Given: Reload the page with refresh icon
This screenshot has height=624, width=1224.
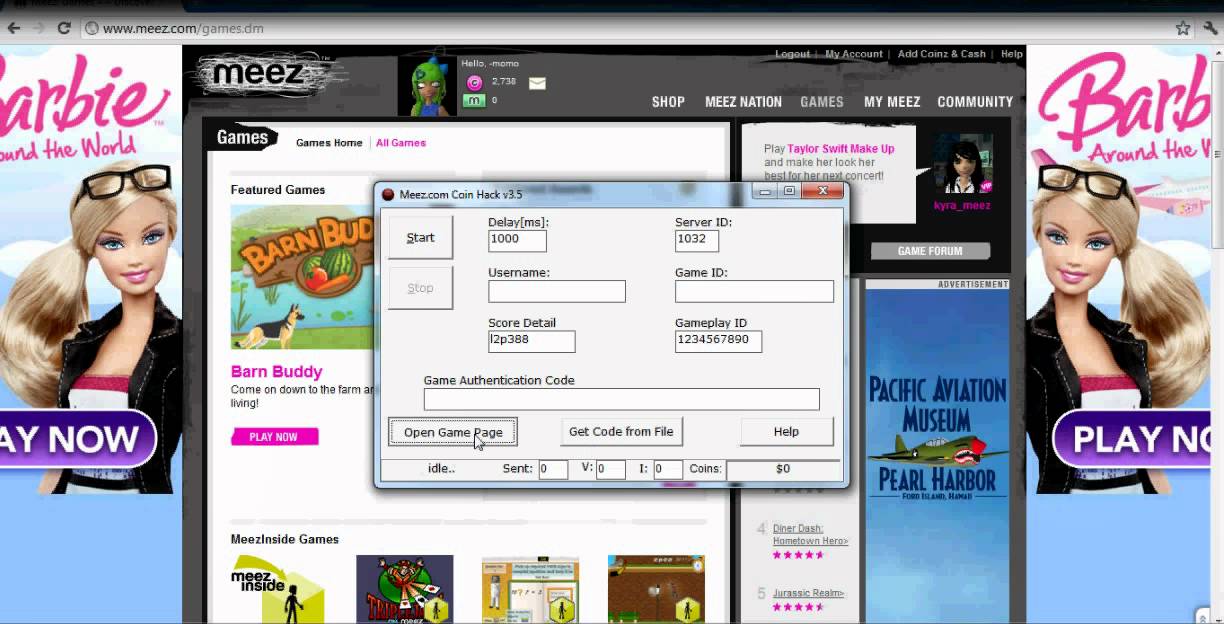Looking at the screenshot, I should coord(64,28).
